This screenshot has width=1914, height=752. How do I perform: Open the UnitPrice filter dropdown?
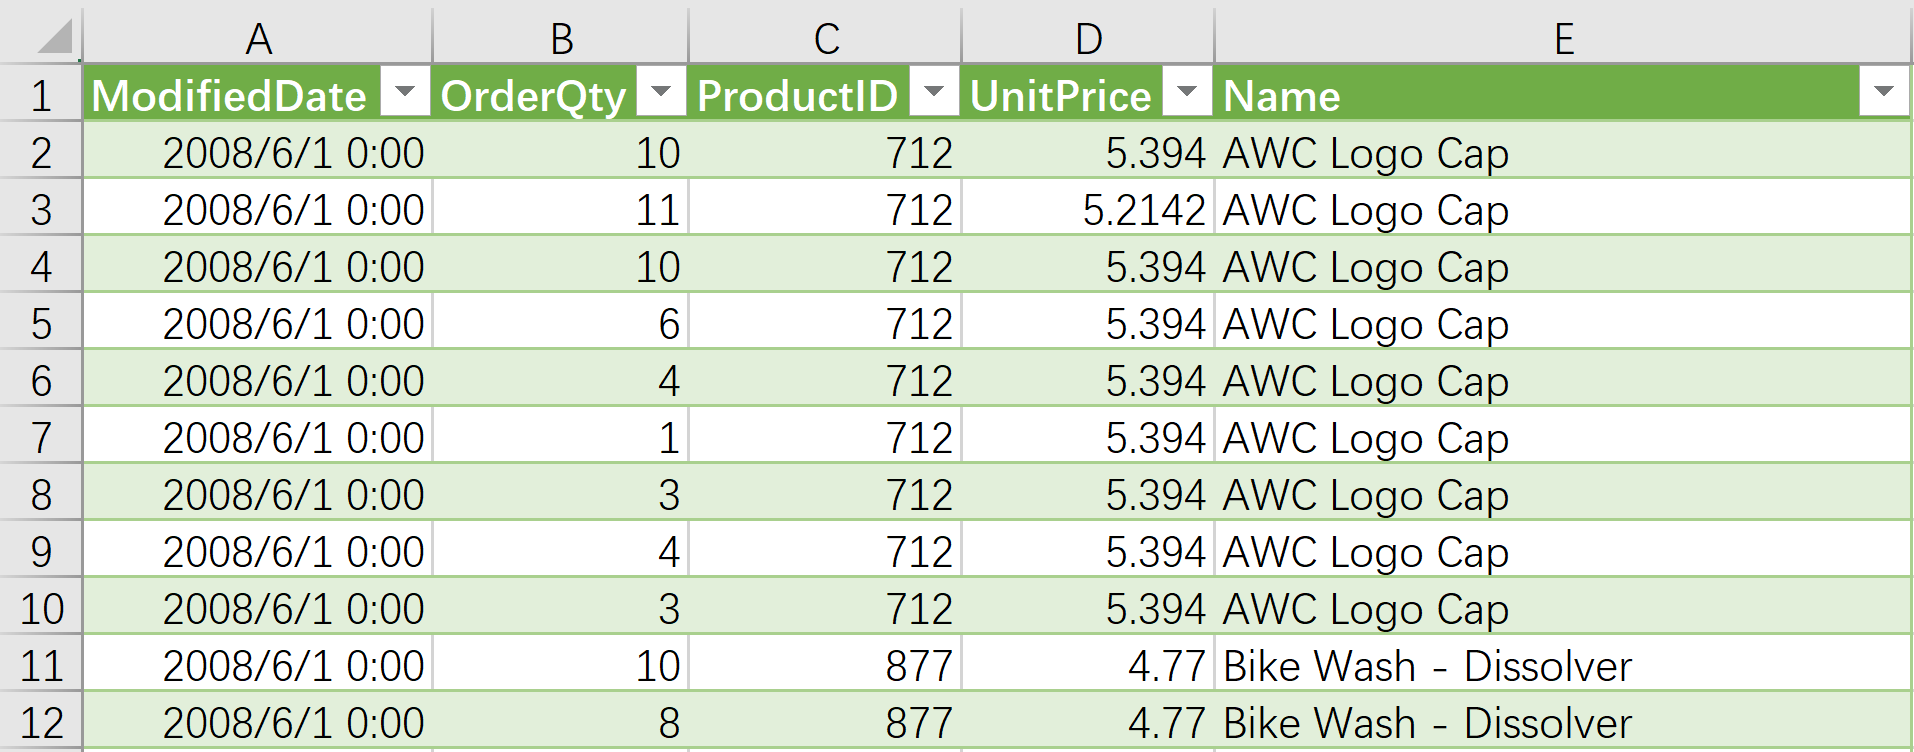click(1187, 93)
